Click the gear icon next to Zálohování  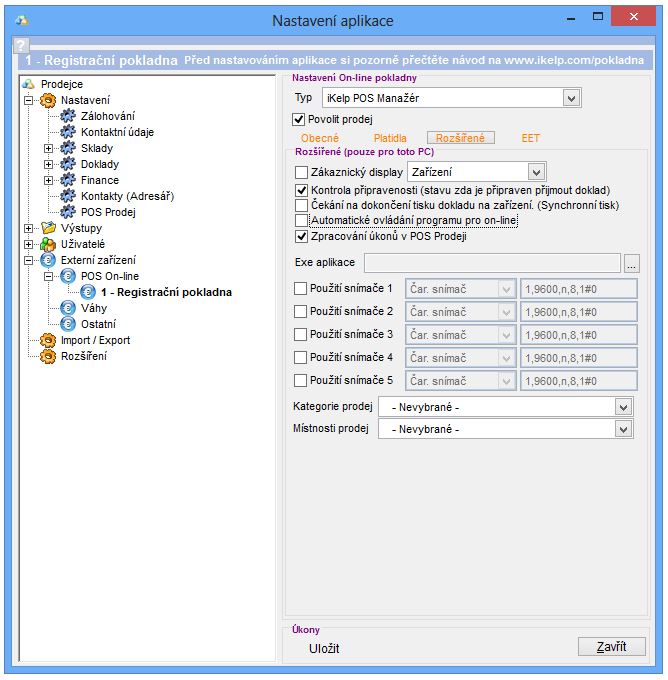click(x=68, y=116)
